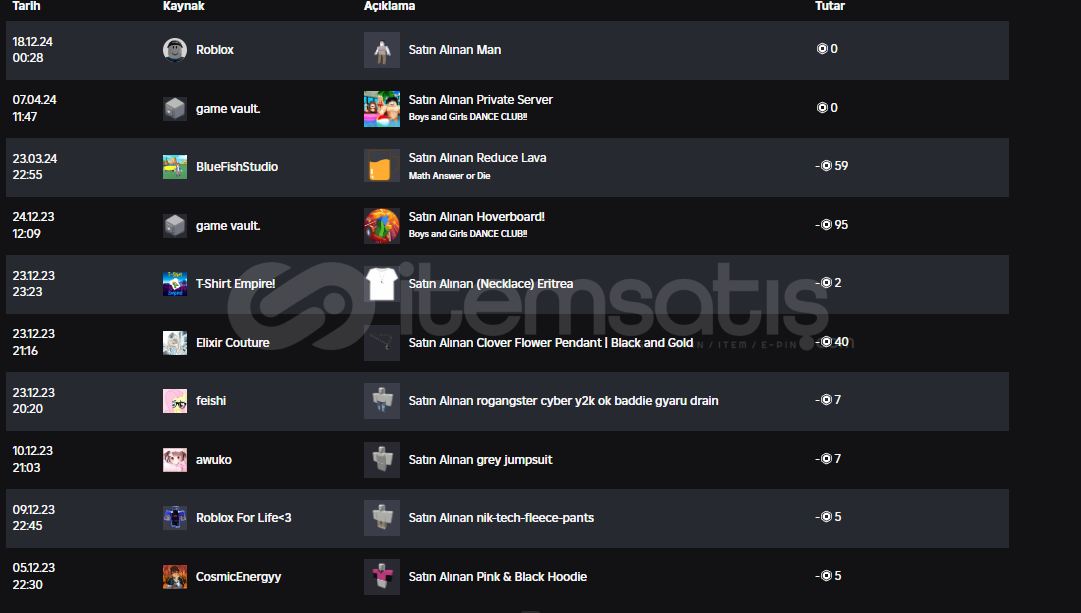1081x613 pixels.
Task: Open Math Answer or Die game link
Action: (x=449, y=176)
